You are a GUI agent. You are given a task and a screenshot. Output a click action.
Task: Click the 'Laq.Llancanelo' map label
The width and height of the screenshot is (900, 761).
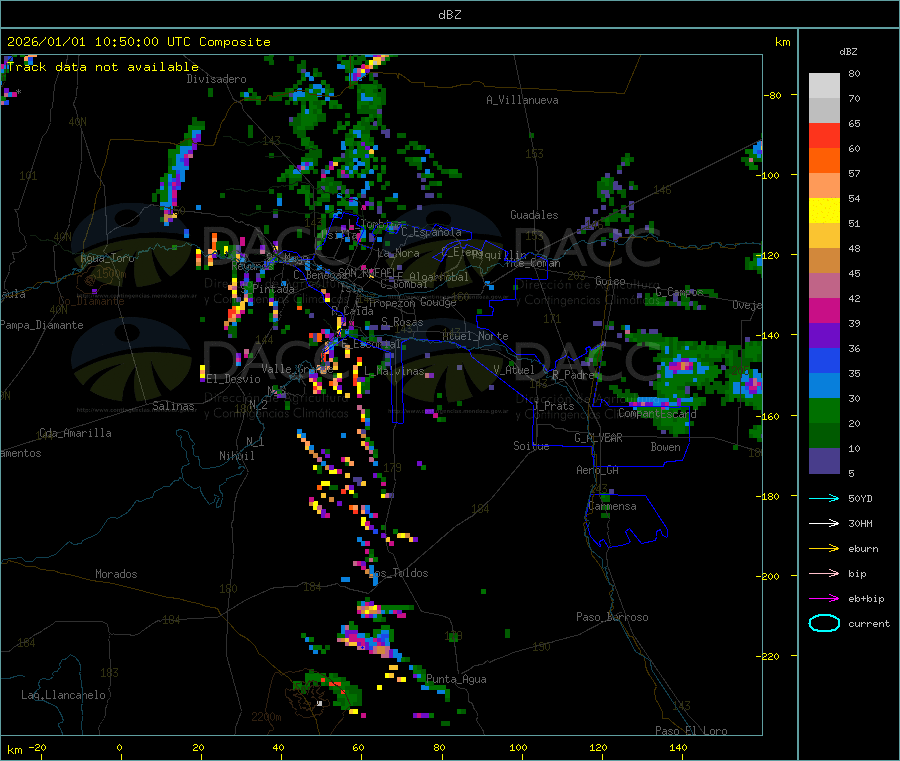tap(63, 695)
